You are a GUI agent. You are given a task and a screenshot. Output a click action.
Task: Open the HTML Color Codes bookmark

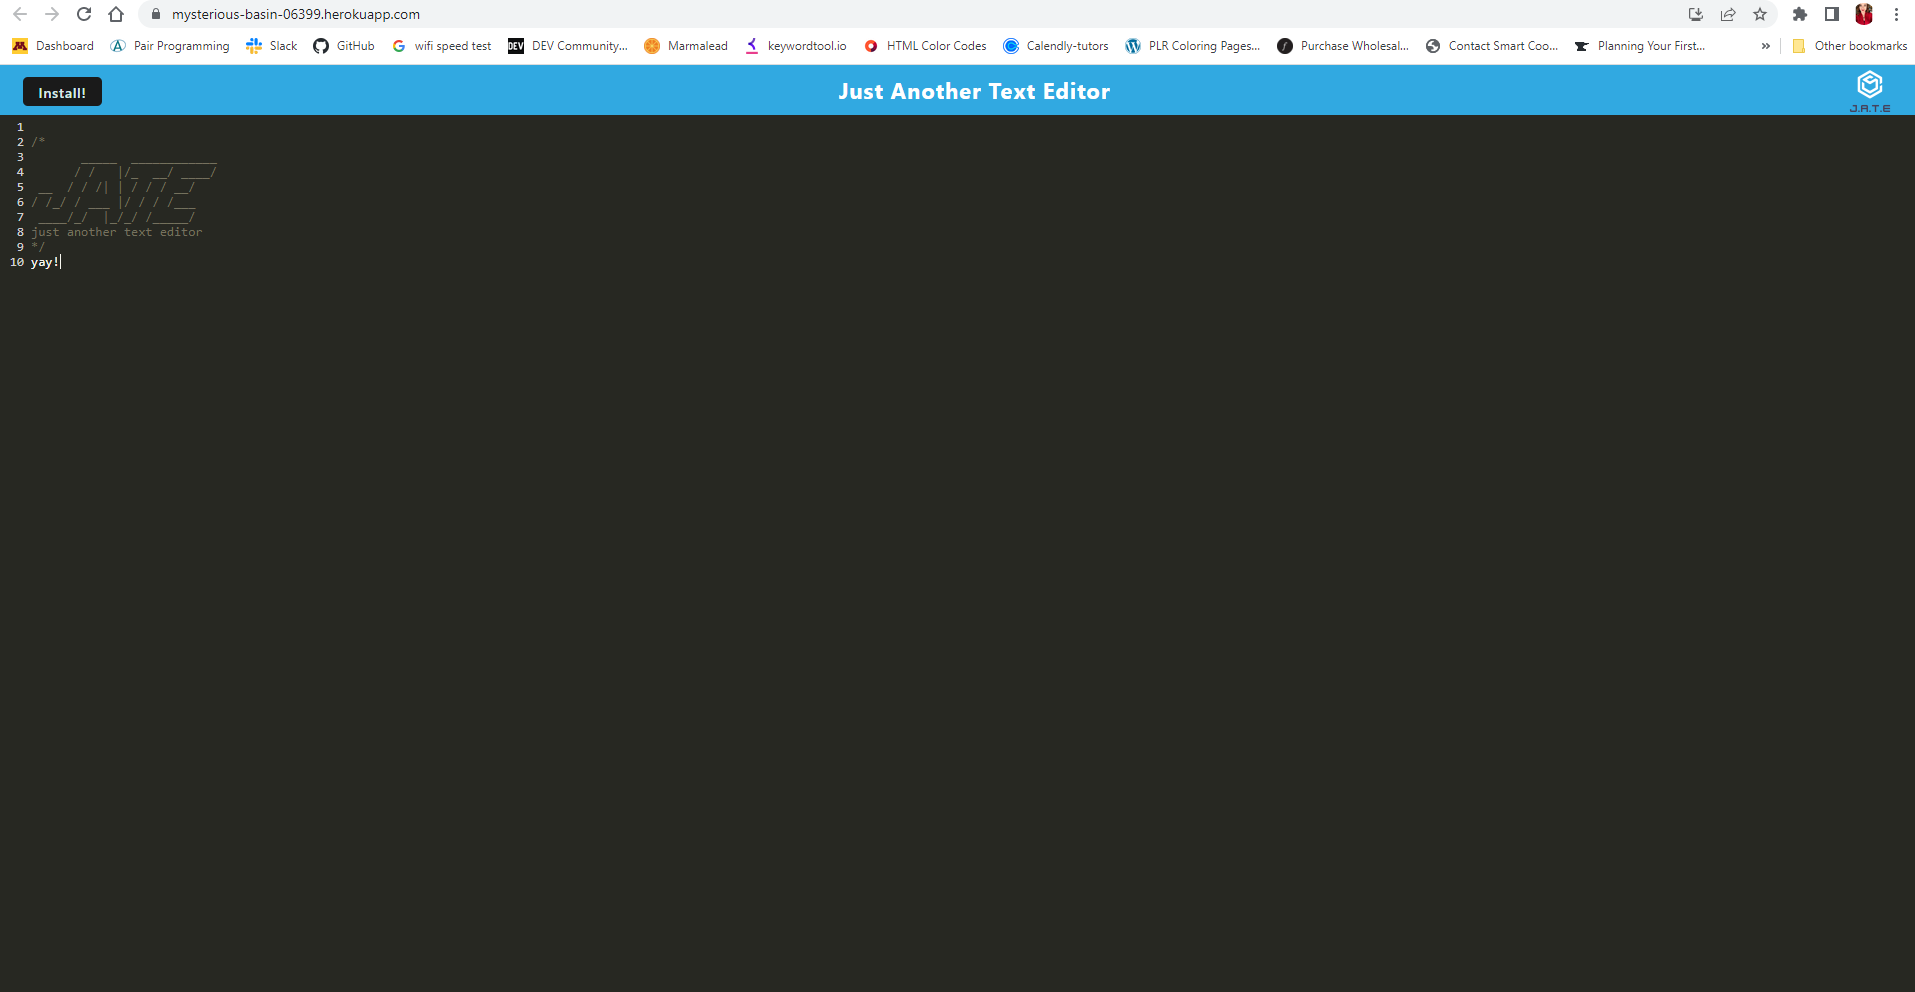point(925,46)
